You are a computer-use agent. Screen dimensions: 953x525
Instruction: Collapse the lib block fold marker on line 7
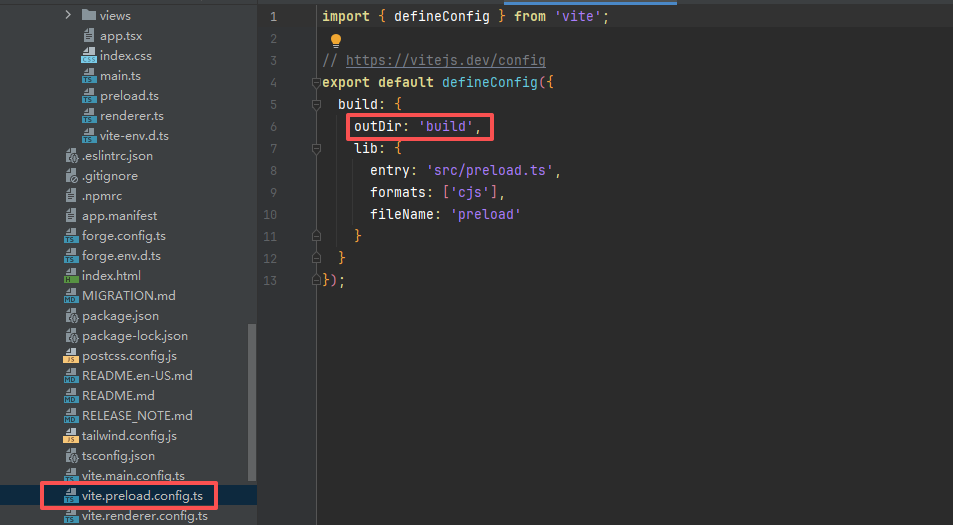(x=316, y=148)
